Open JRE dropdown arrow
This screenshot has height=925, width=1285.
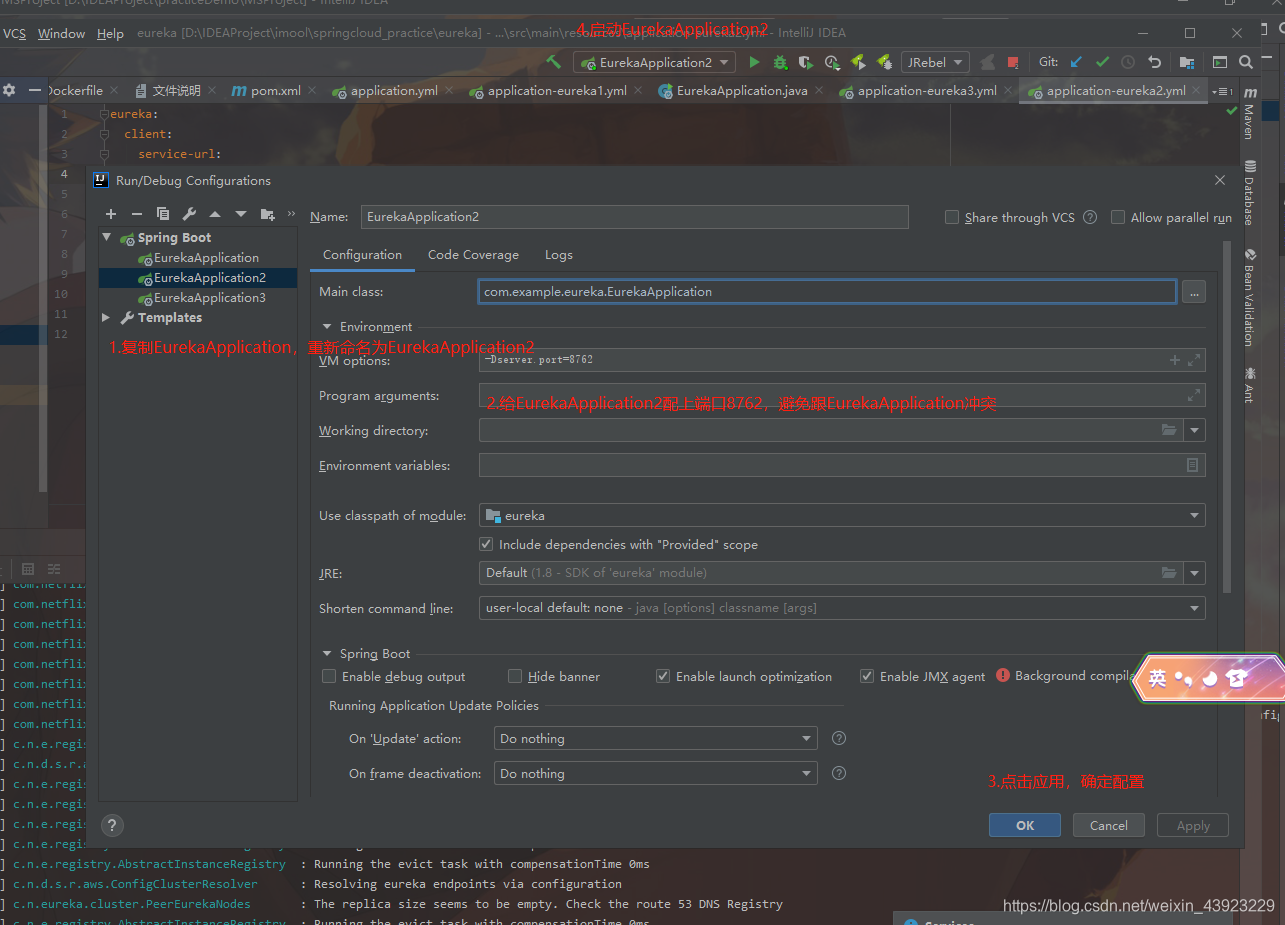coord(1194,573)
